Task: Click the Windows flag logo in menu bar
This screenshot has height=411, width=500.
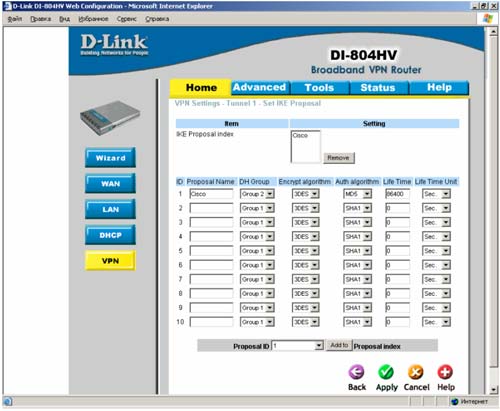Action: 488,19
